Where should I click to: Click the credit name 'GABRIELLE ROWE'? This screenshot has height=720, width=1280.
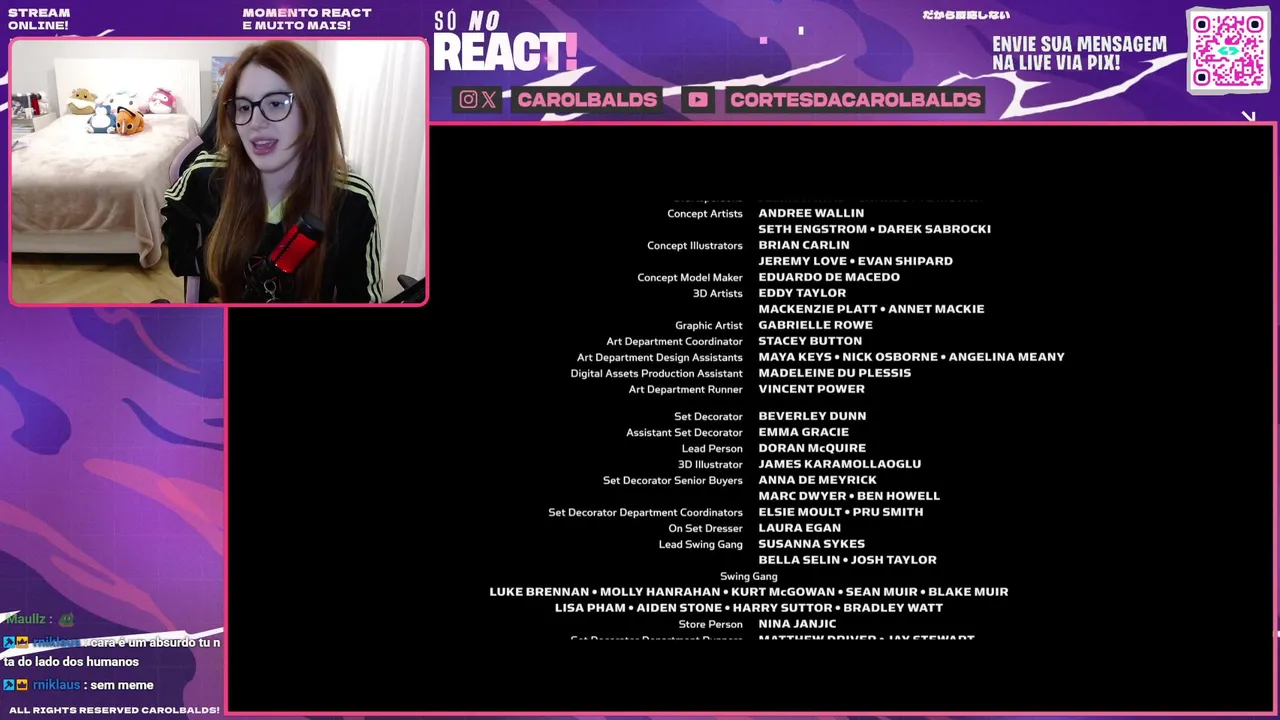click(x=815, y=325)
